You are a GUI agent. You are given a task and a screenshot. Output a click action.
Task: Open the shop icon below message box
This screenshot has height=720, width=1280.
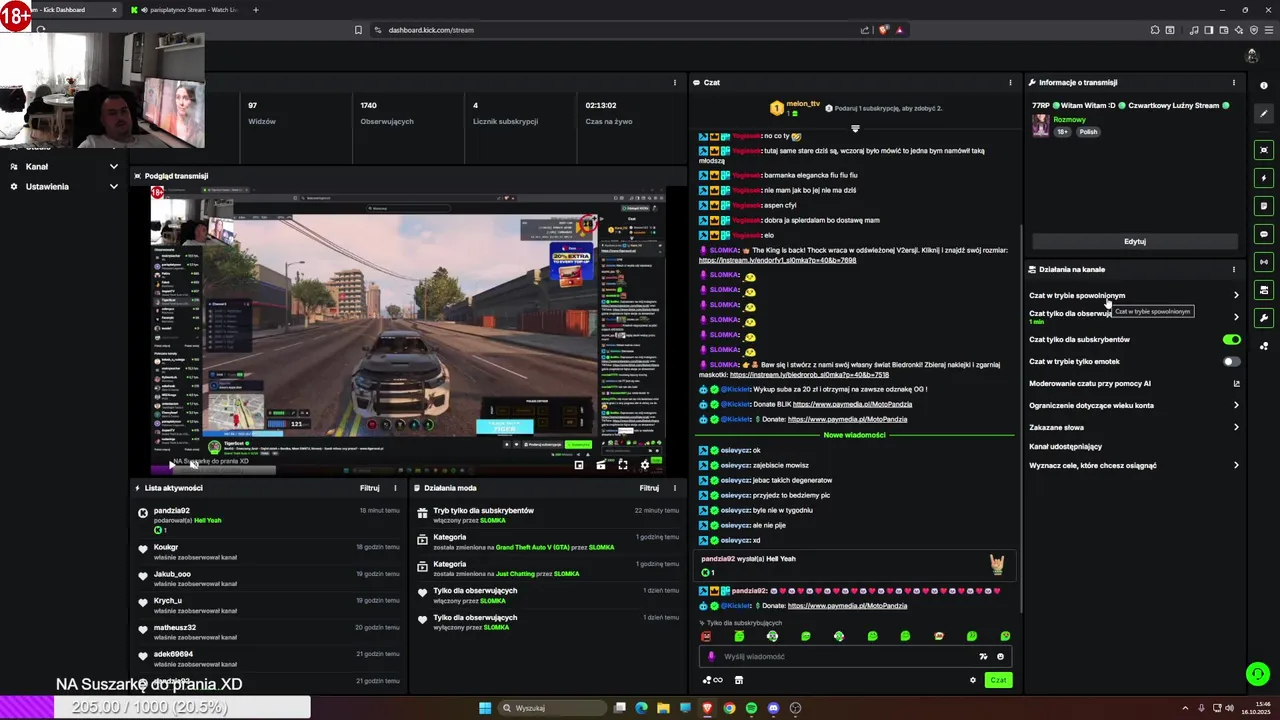pyautogui.click(x=739, y=680)
